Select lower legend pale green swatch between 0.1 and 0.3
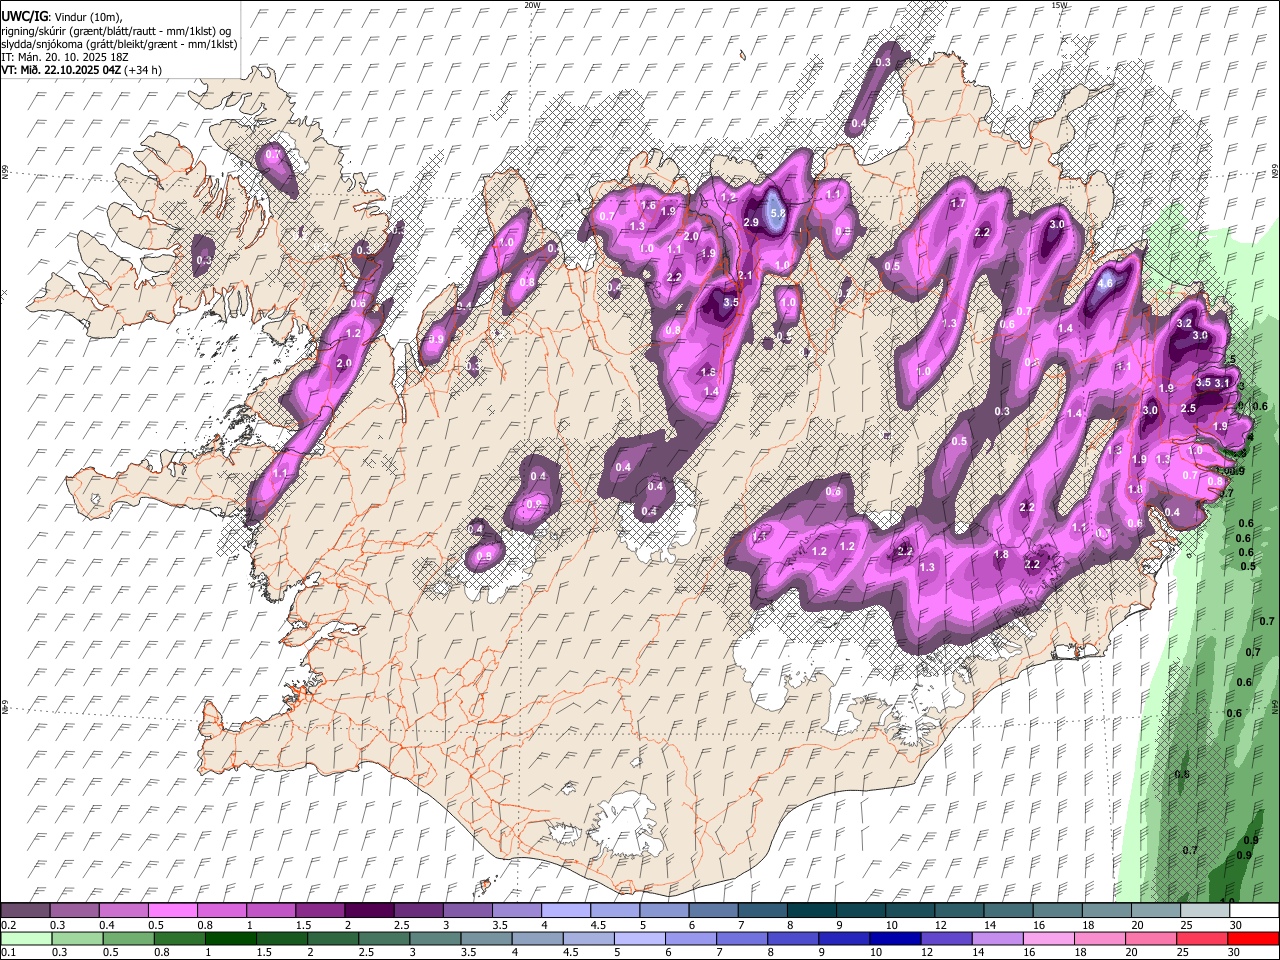This screenshot has height=960, width=1280. [x=27, y=938]
